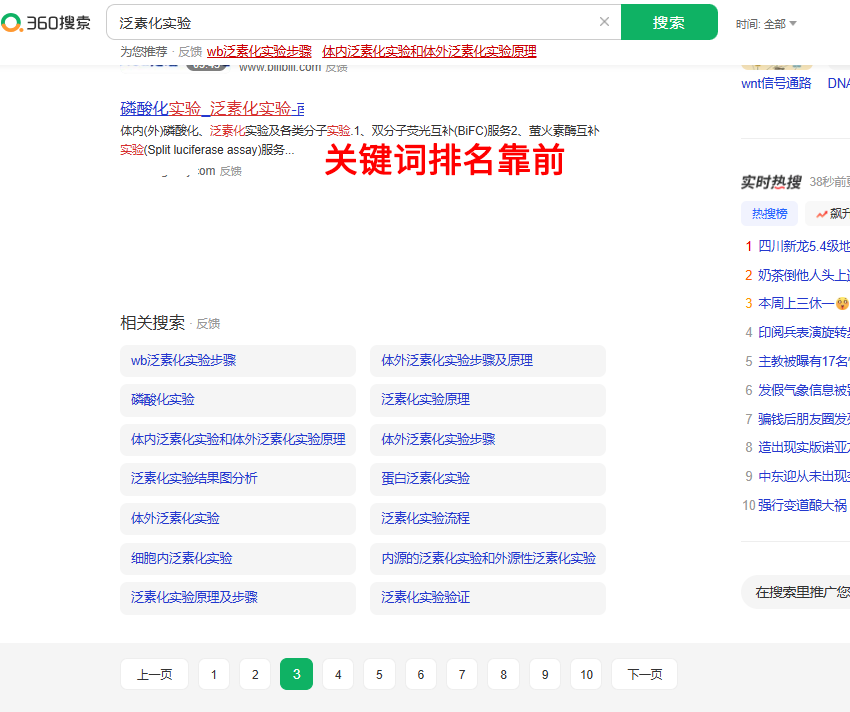Image resolution: width=850 pixels, height=712 pixels.
Task: Click suggested query wb泛素化实验步骤 under search box
Action: click(259, 51)
